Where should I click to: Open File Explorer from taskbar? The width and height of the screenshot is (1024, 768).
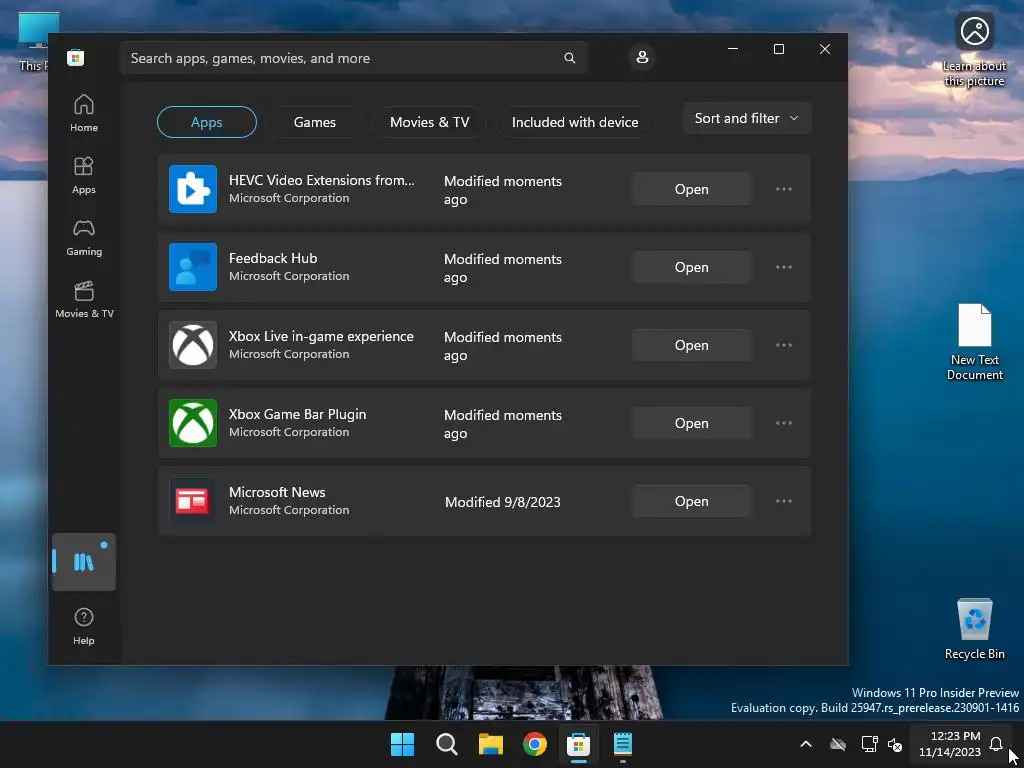click(490, 744)
